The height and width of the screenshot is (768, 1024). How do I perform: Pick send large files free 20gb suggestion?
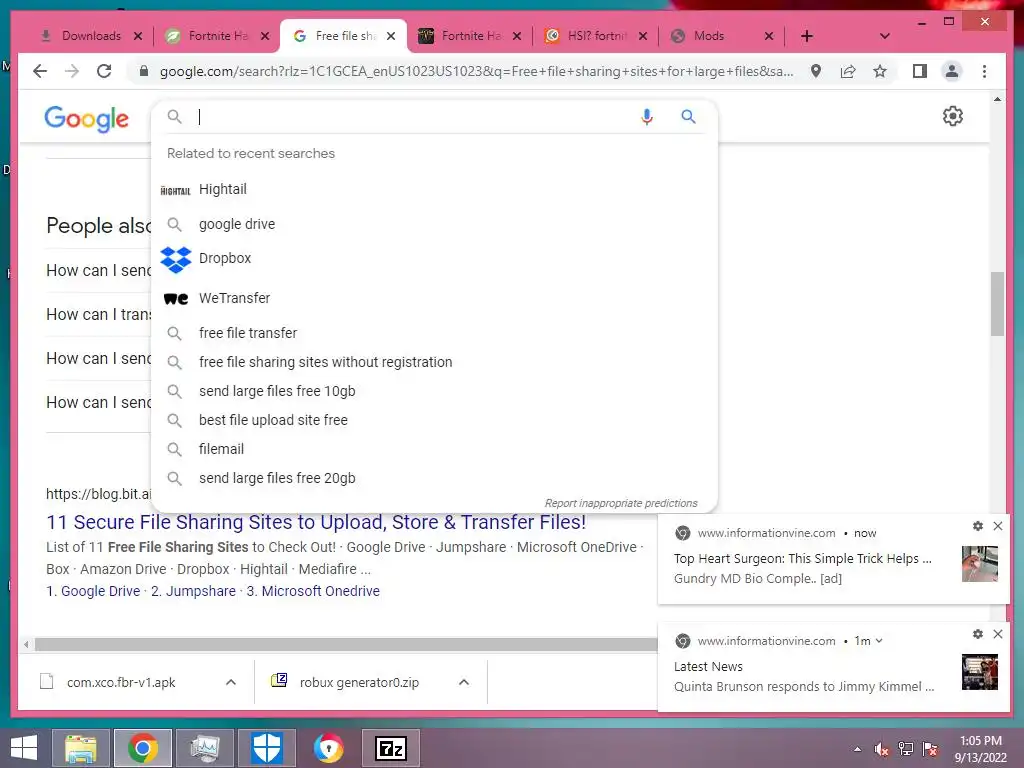point(434,478)
